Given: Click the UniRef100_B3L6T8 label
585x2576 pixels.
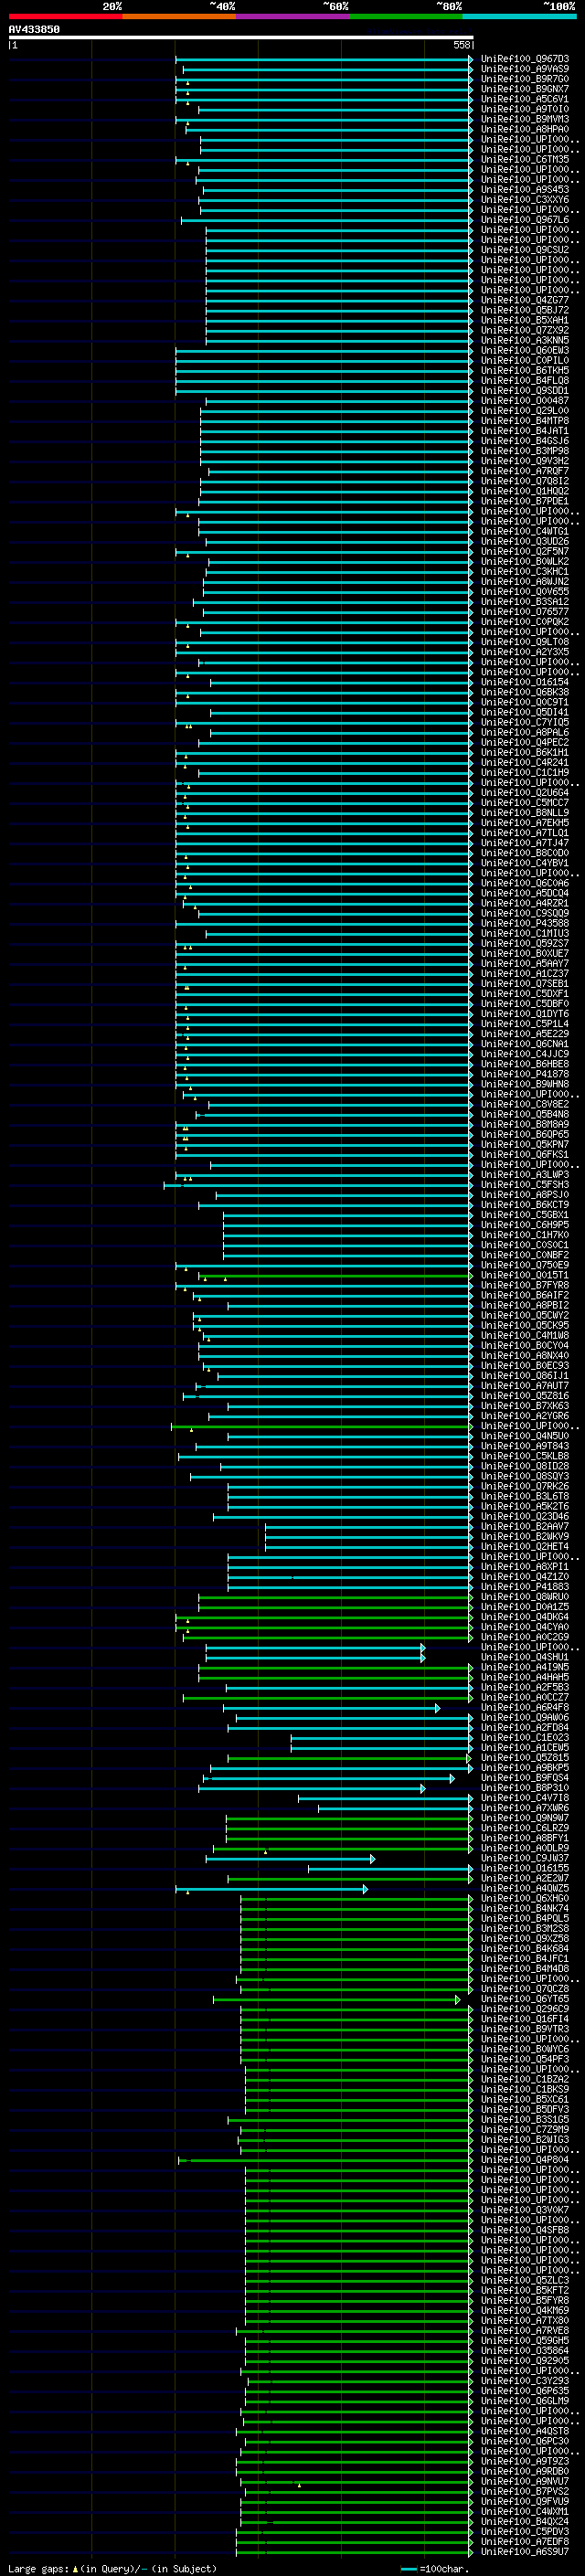Looking at the screenshot, I should [x=525, y=1496].
